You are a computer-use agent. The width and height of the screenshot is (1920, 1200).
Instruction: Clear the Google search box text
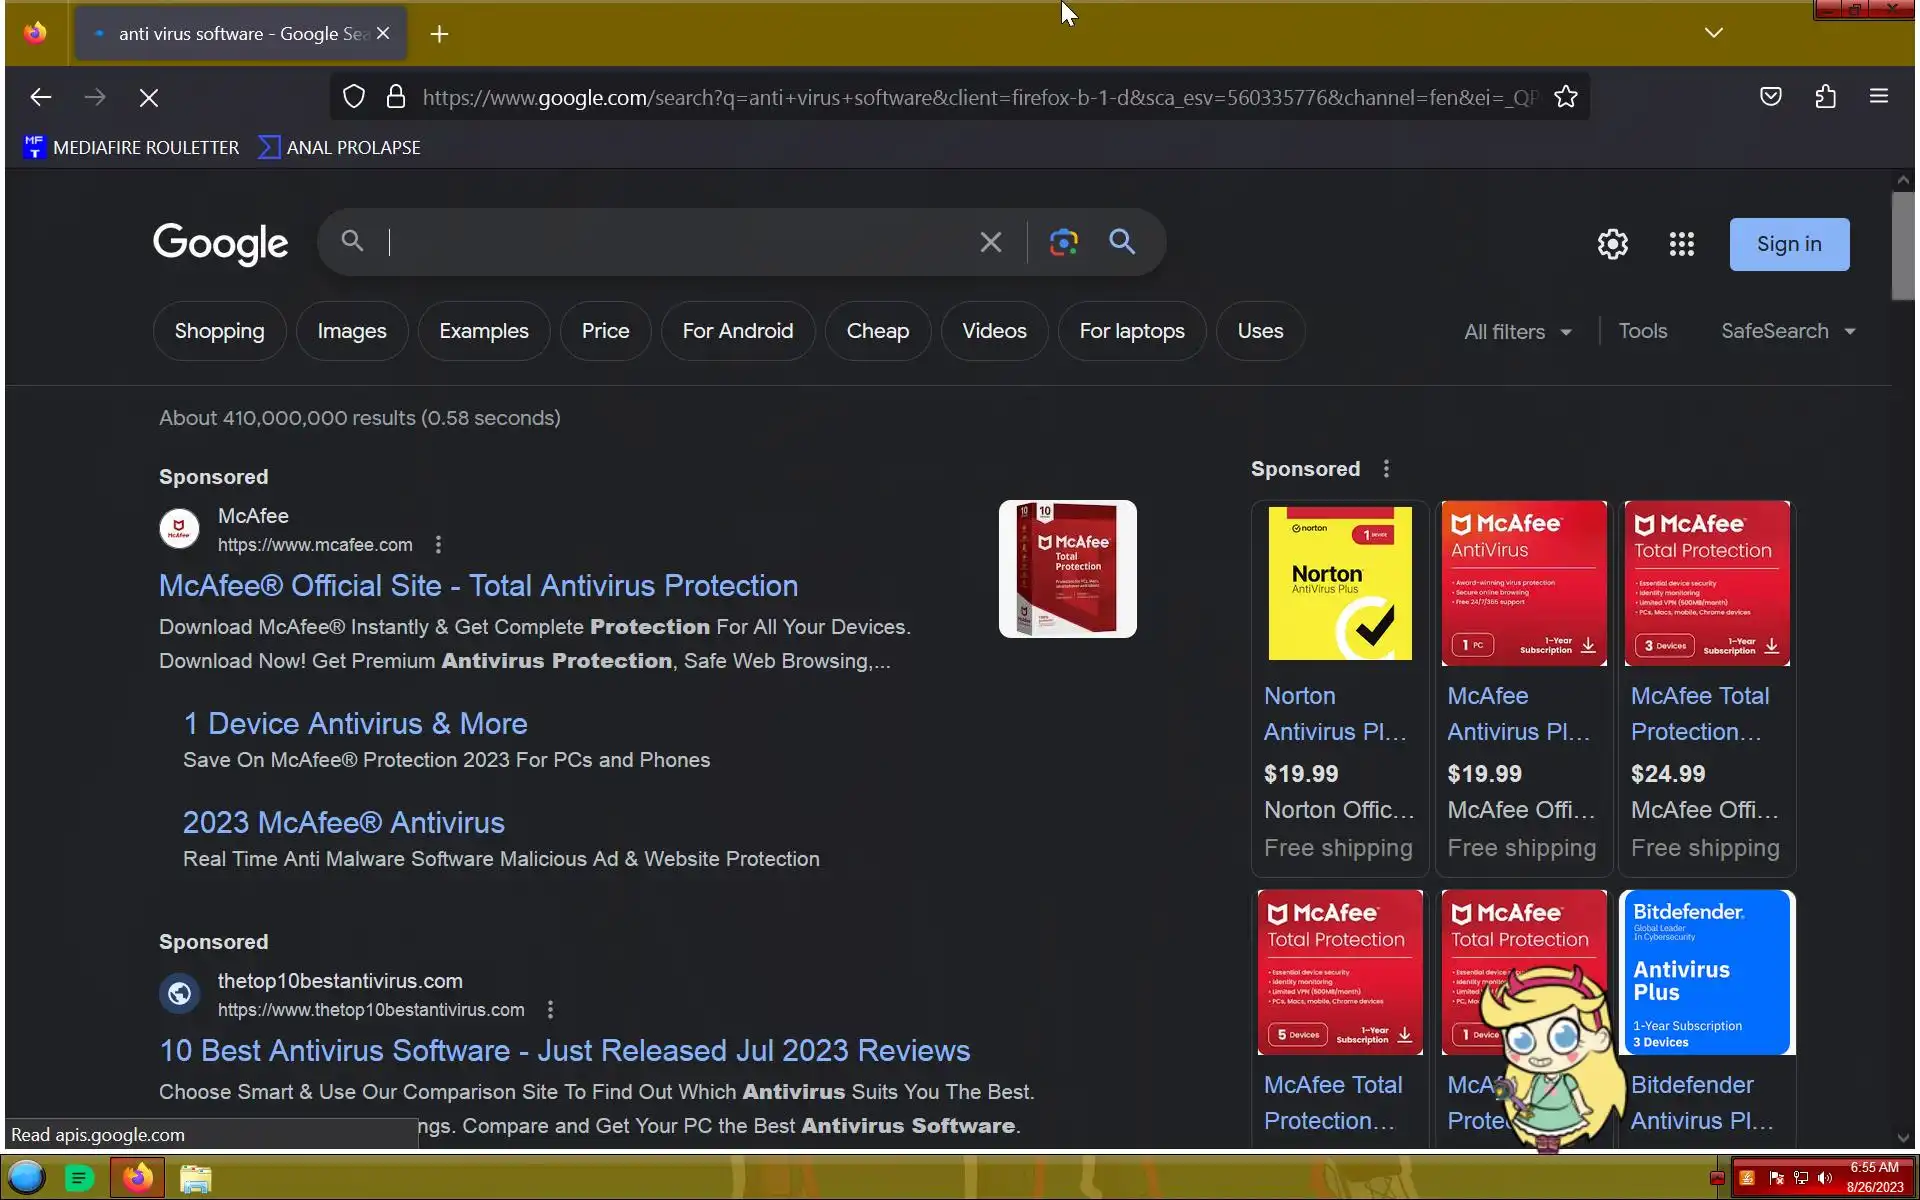(990, 242)
